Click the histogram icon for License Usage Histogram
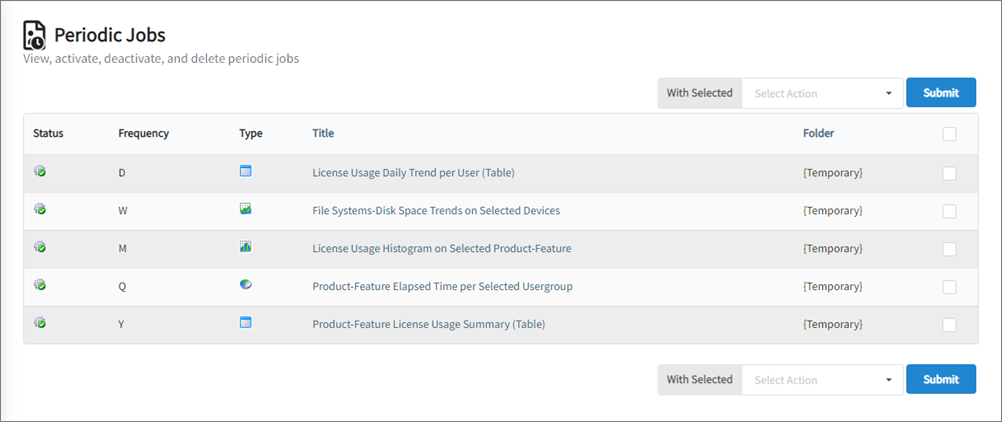The width and height of the screenshot is (1002, 422). tap(246, 247)
